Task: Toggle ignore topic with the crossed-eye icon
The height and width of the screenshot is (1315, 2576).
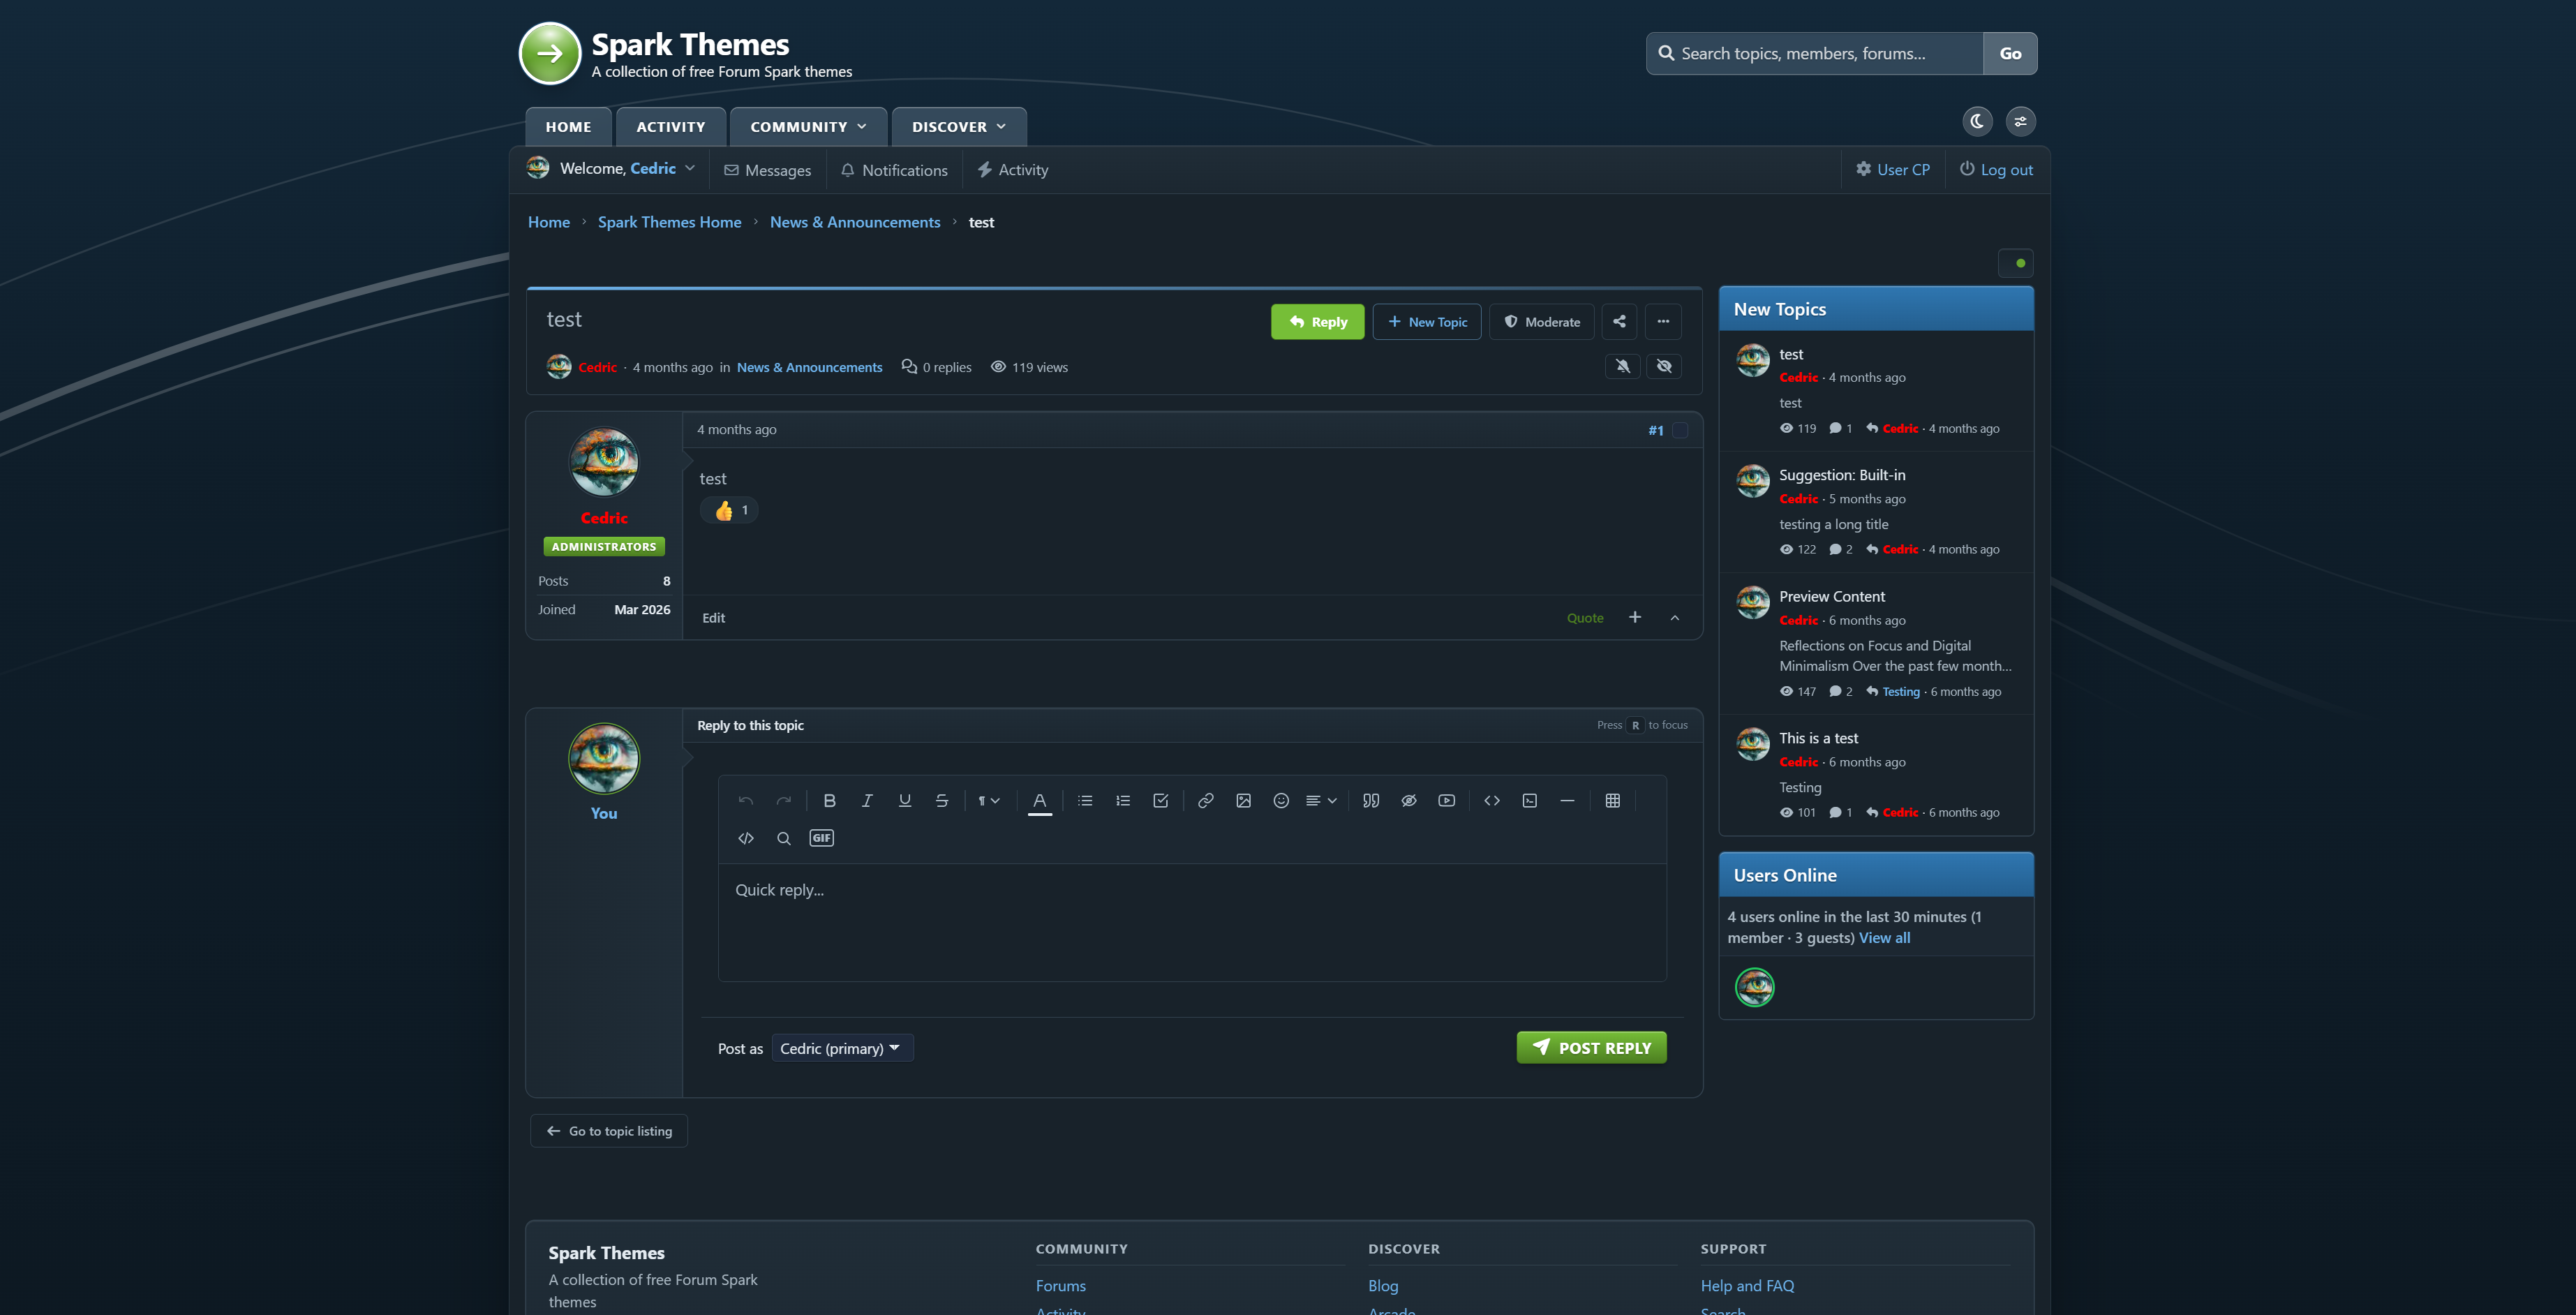Action: 1664,366
